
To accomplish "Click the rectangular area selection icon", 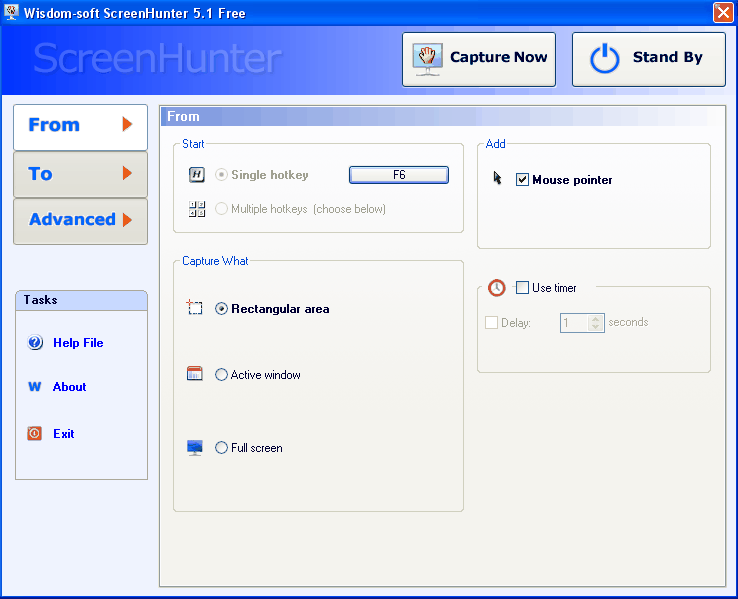I will [194, 307].
